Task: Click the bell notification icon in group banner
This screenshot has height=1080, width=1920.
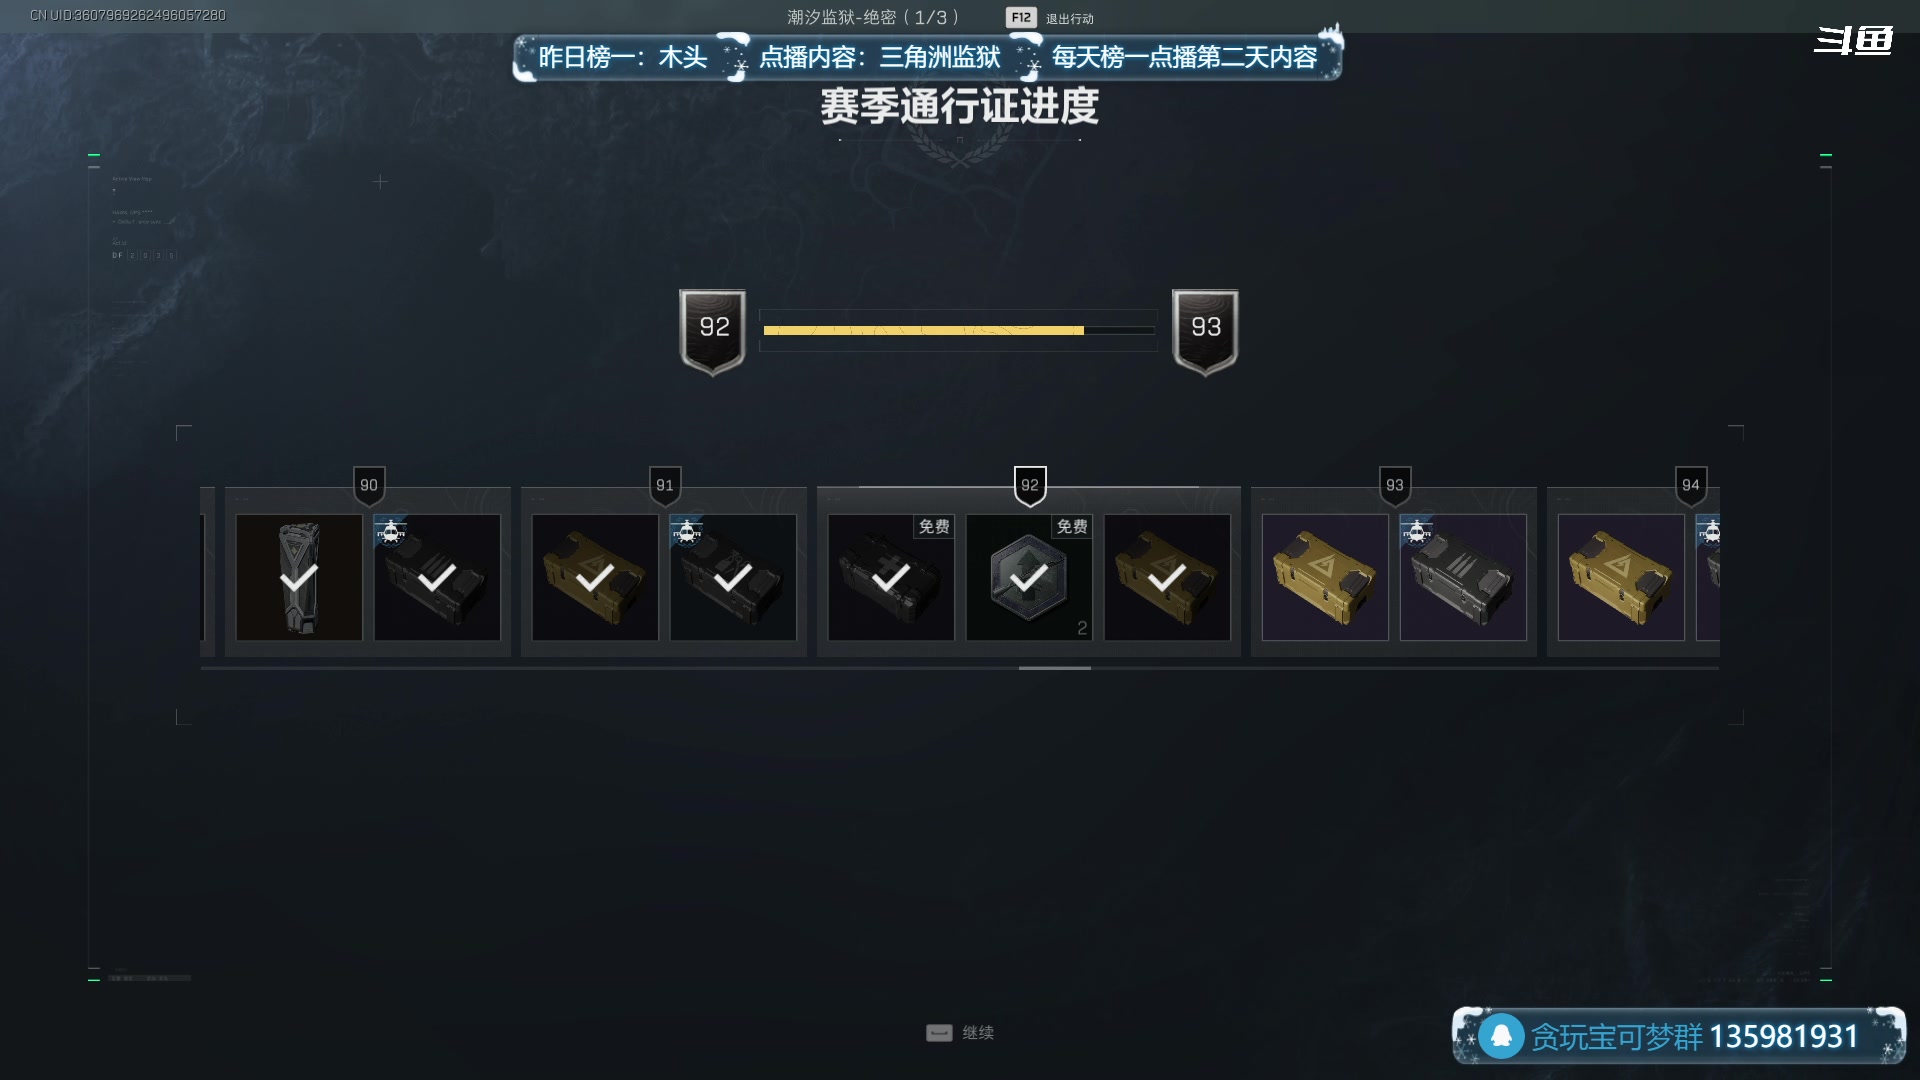Action: (x=1501, y=1036)
